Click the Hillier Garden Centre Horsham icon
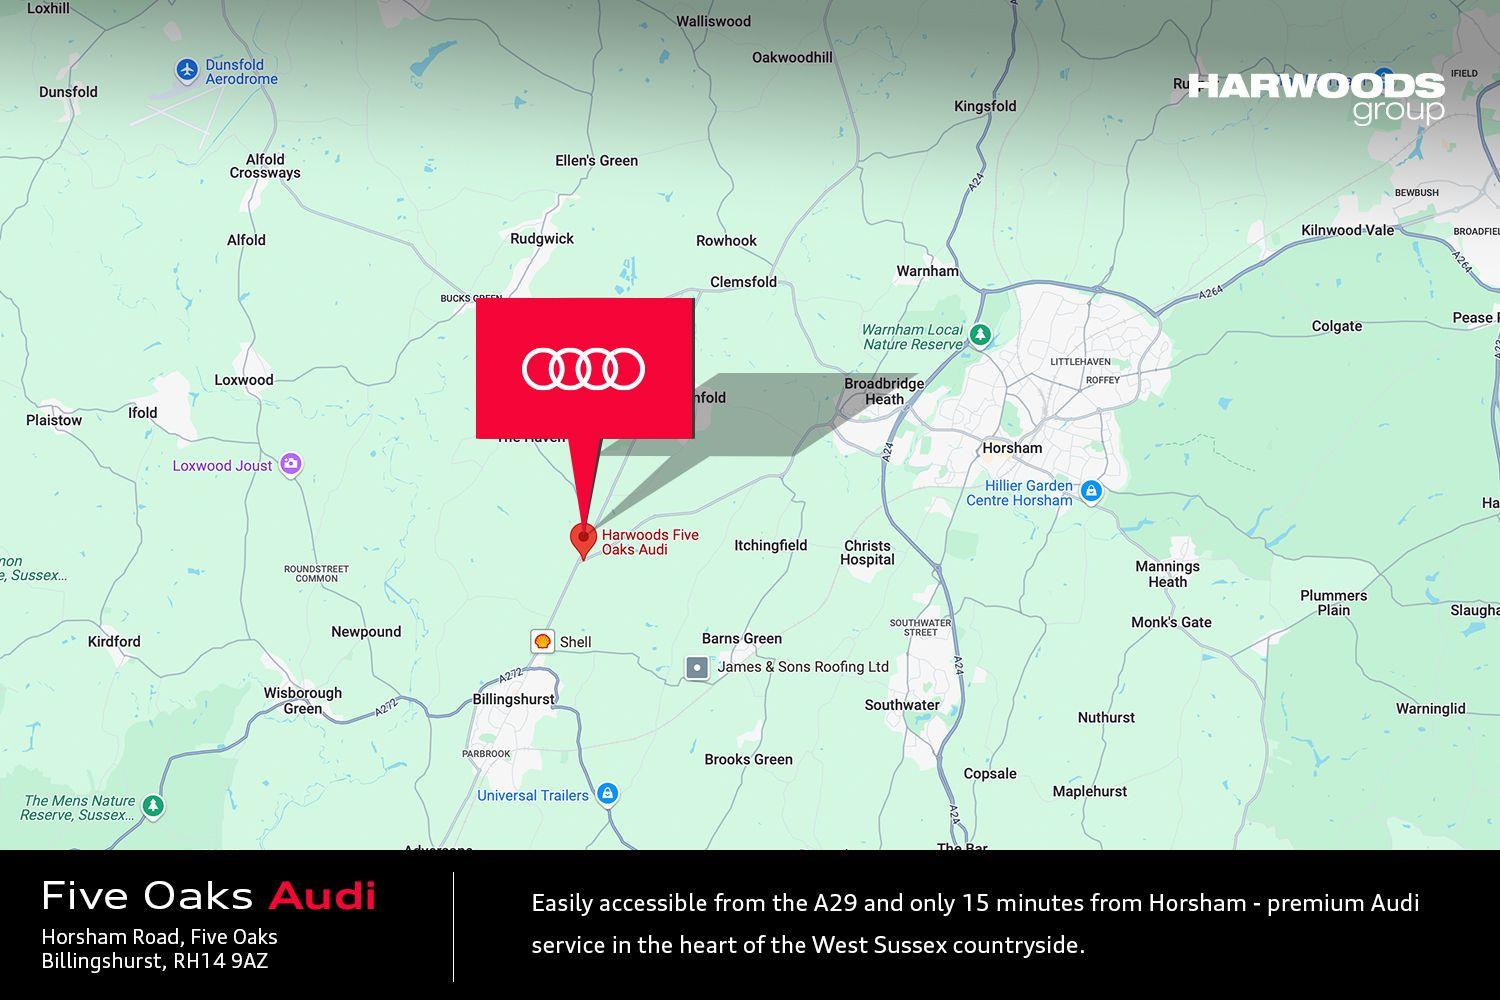The width and height of the screenshot is (1500, 1000). (1093, 491)
